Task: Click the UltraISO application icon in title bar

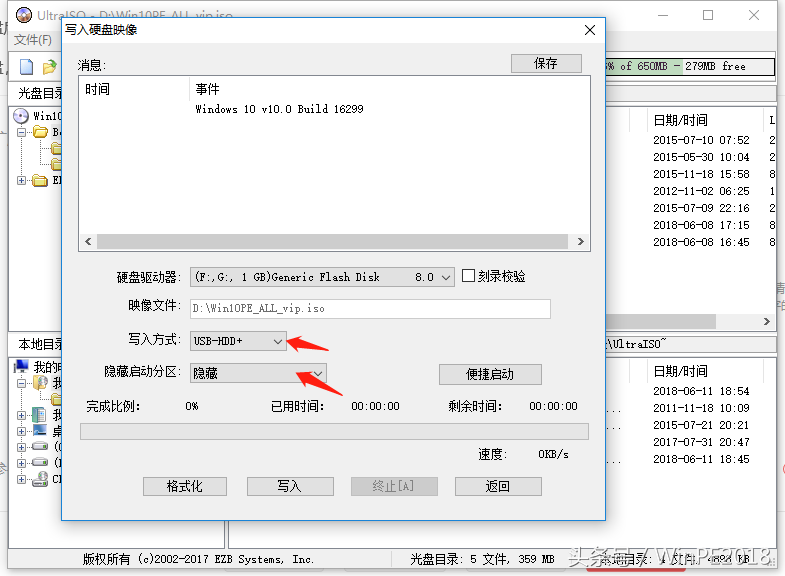Action: click(x=24, y=15)
